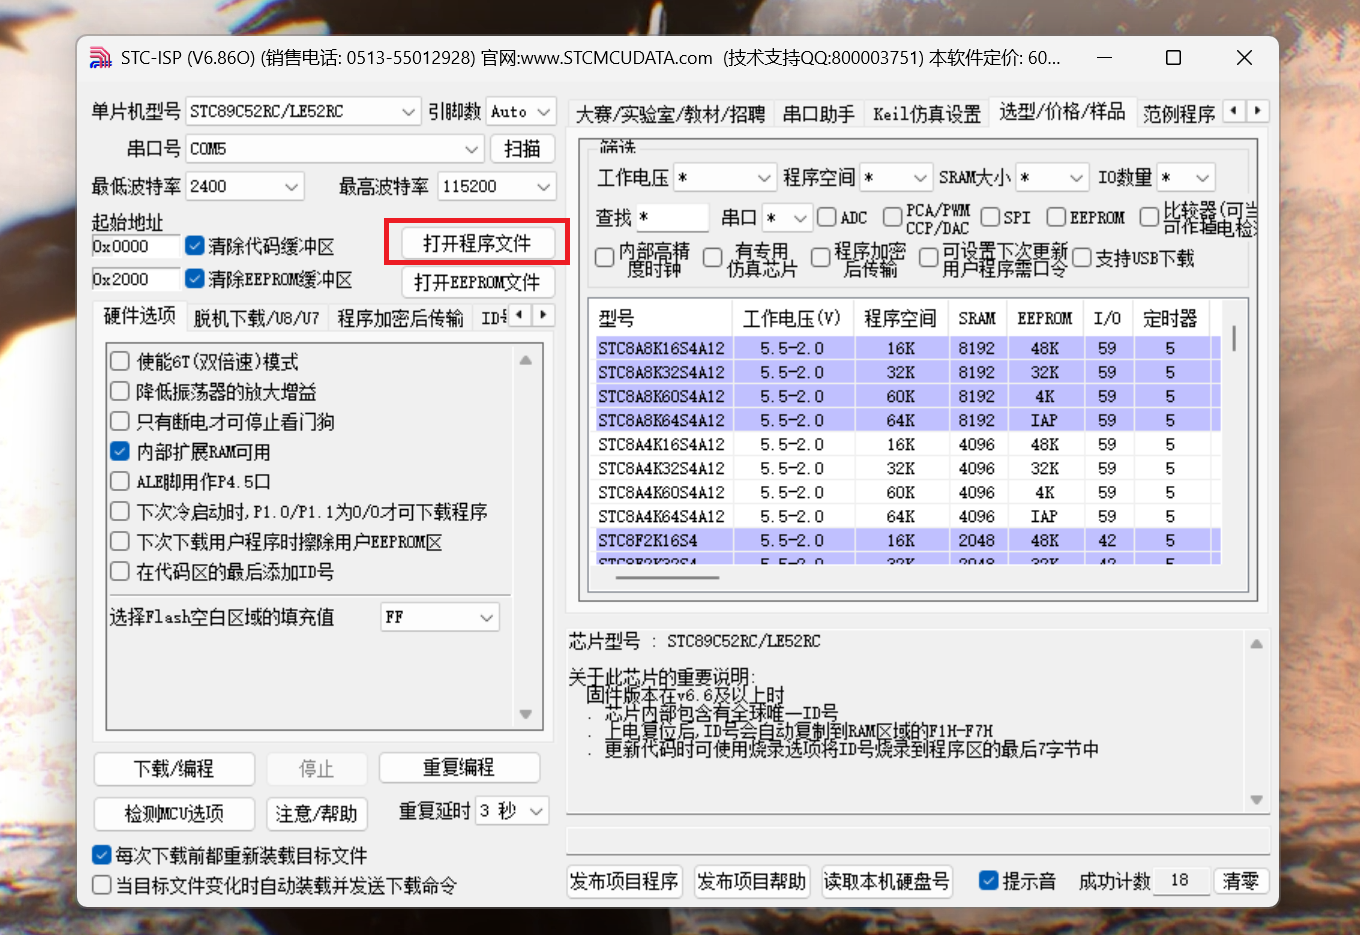Enable 使能6T(双倍速)模式 option

[120, 361]
